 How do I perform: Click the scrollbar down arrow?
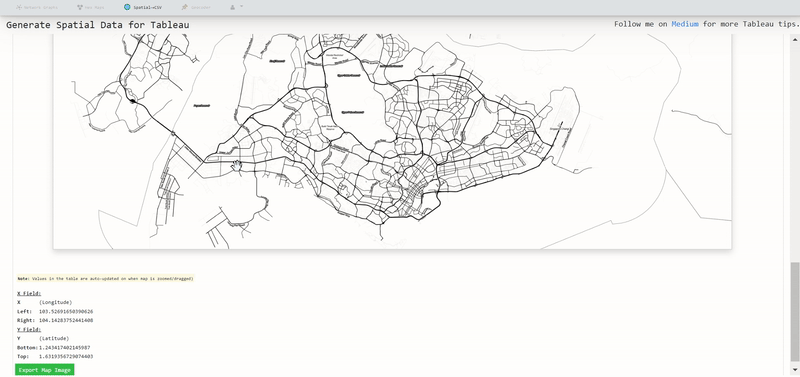pos(795,369)
